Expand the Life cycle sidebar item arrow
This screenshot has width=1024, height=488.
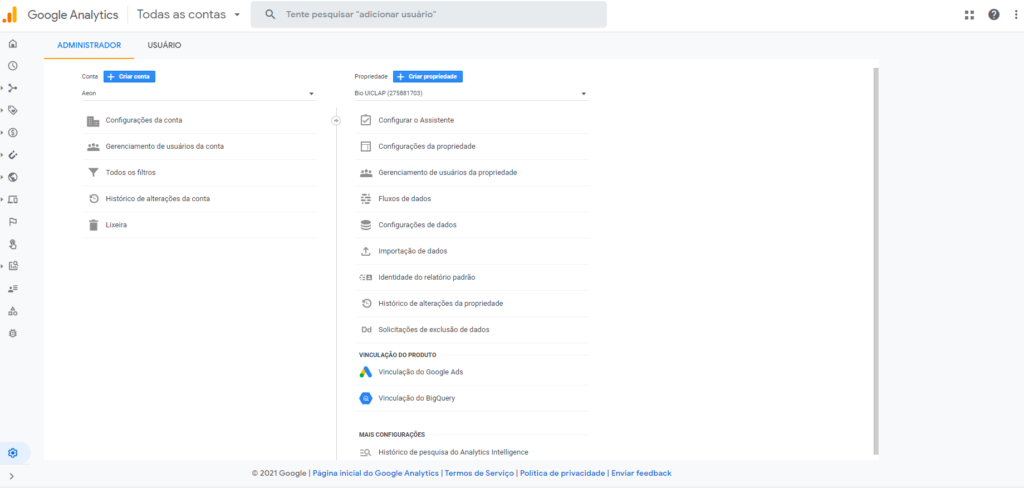[x=3, y=88]
